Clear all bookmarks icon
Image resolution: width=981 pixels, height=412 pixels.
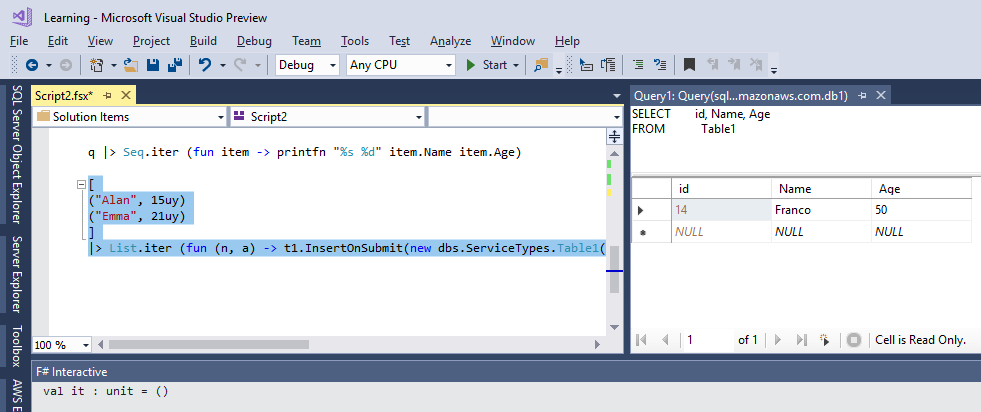pyautogui.click(x=756, y=65)
